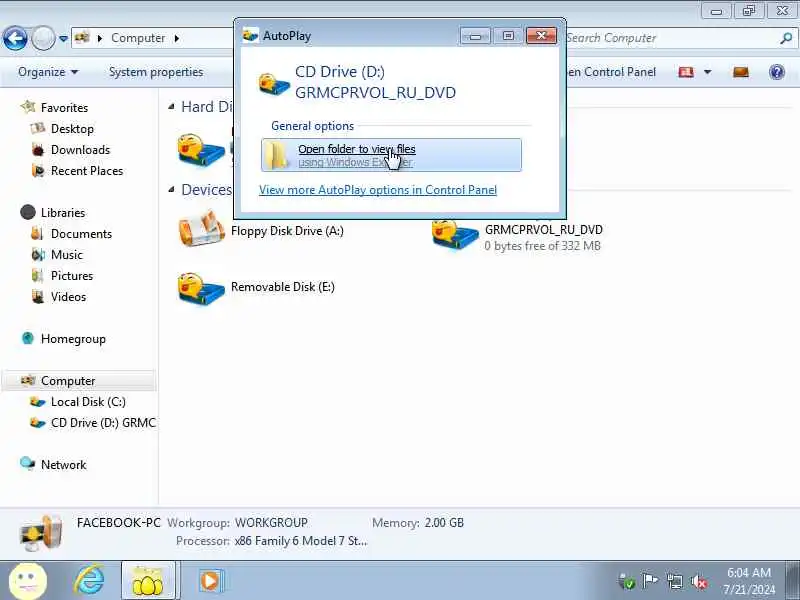
Task: Open CD Drive (D:) GRMC in sidebar
Action: [x=103, y=422]
